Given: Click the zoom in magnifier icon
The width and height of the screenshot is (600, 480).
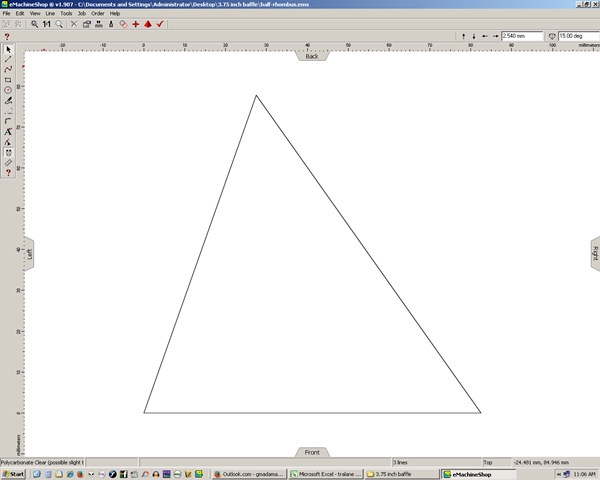Looking at the screenshot, I should tap(34, 24).
